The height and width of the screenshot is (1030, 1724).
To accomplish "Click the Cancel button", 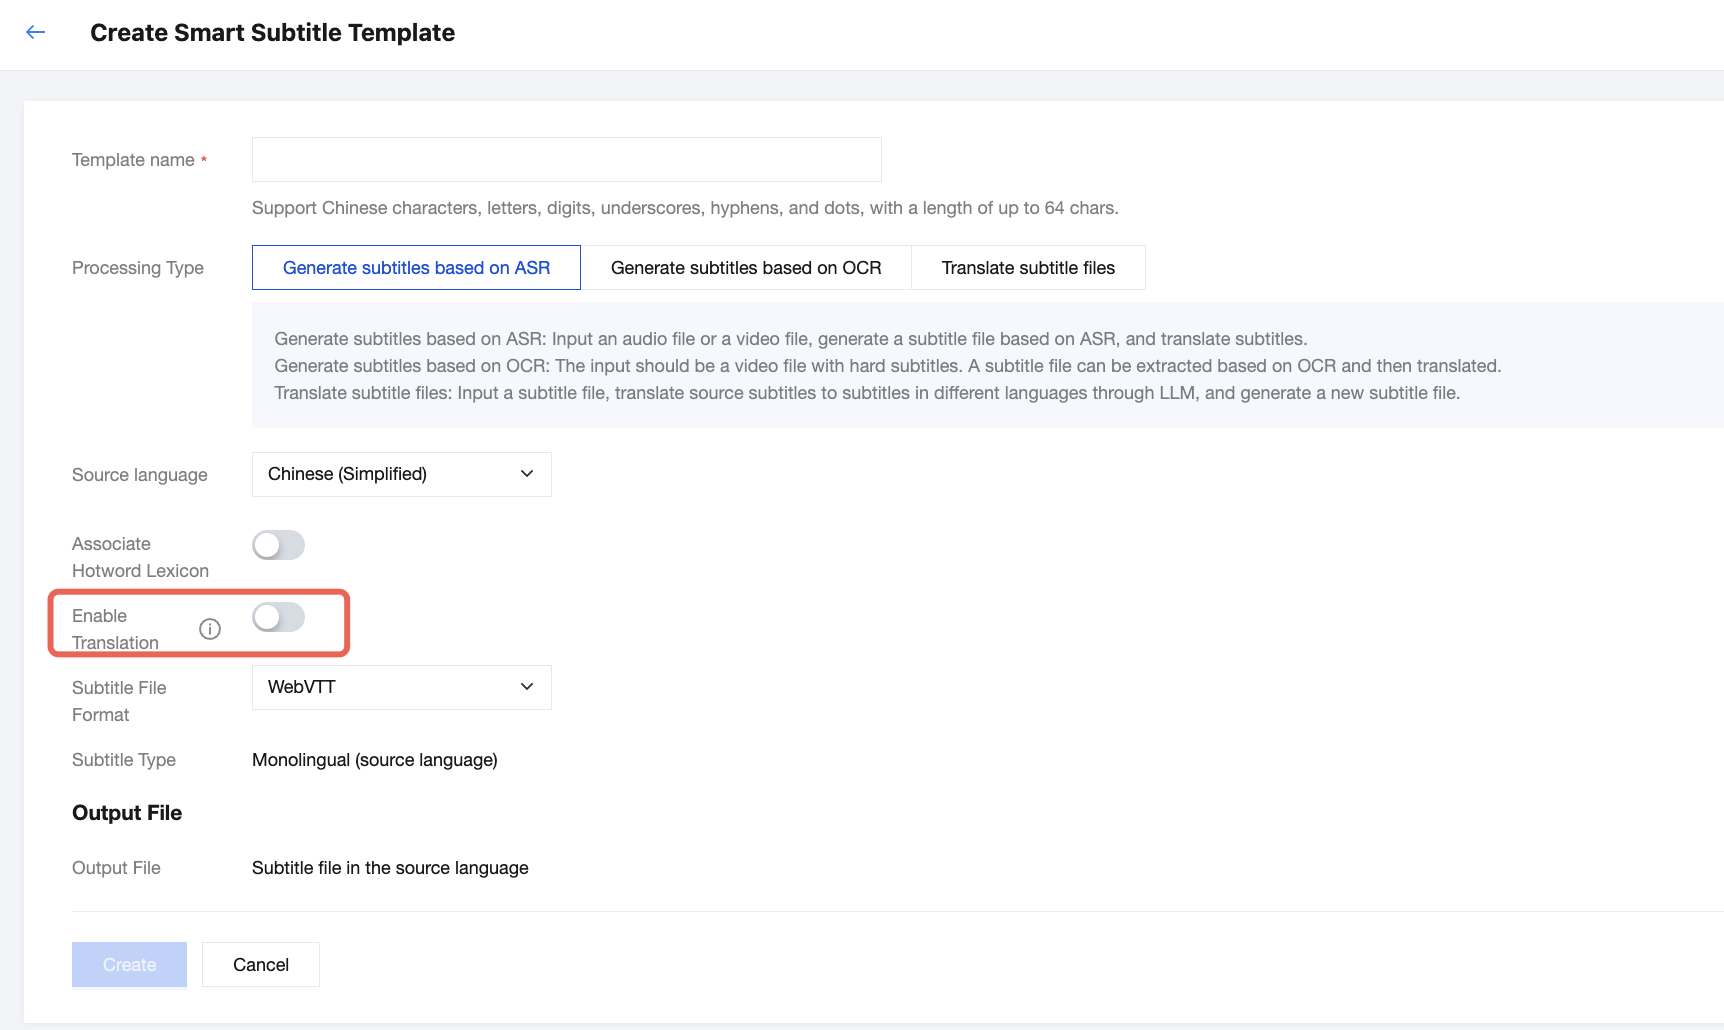I will 261,965.
